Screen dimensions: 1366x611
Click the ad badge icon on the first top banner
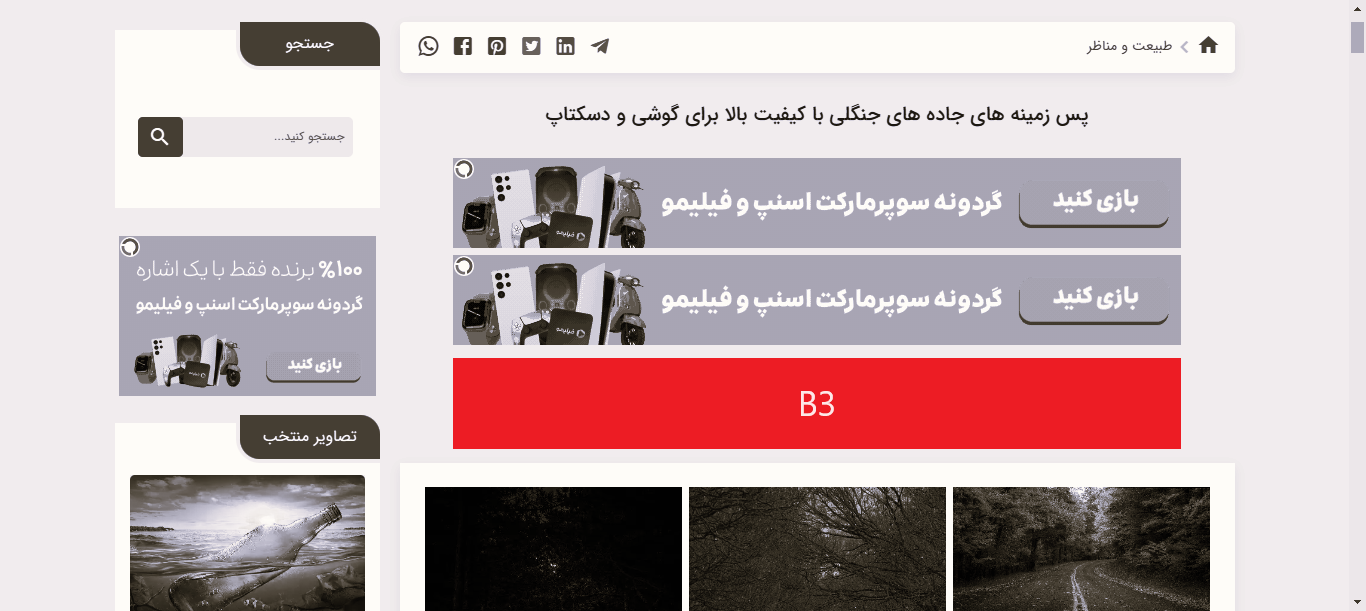pos(464,169)
